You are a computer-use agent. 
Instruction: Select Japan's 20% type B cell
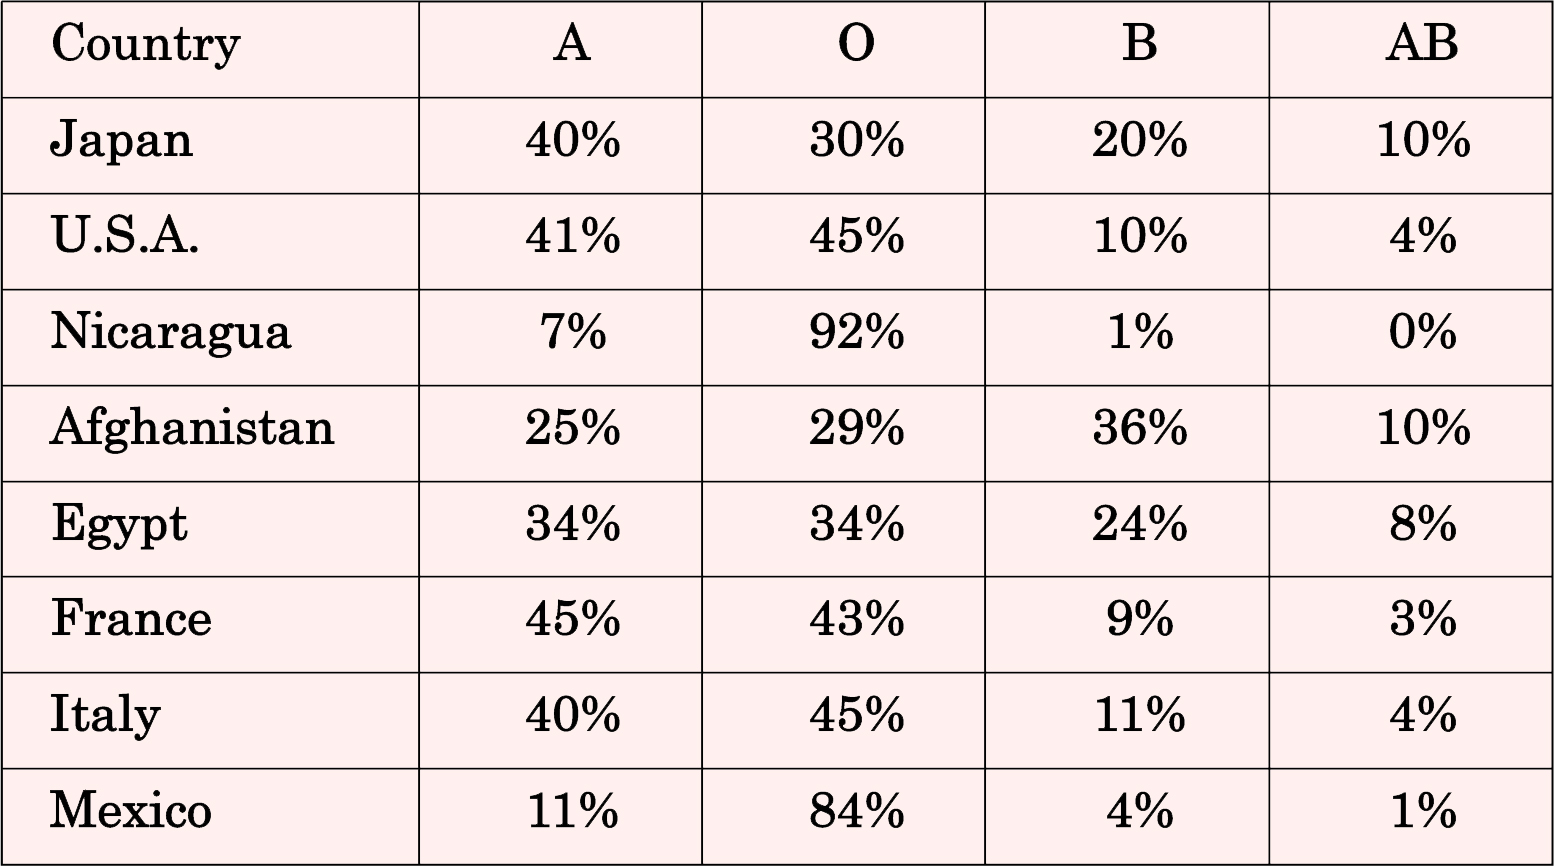1139,141
